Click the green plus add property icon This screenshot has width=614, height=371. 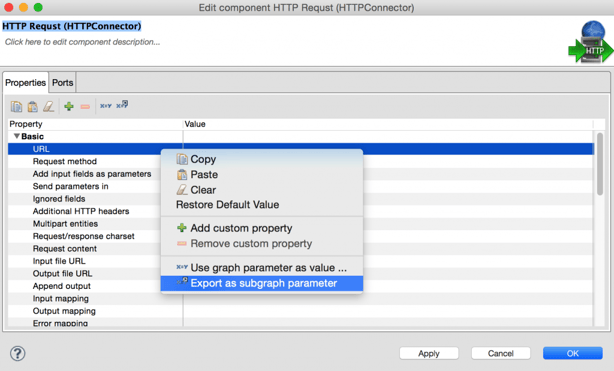click(x=69, y=106)
